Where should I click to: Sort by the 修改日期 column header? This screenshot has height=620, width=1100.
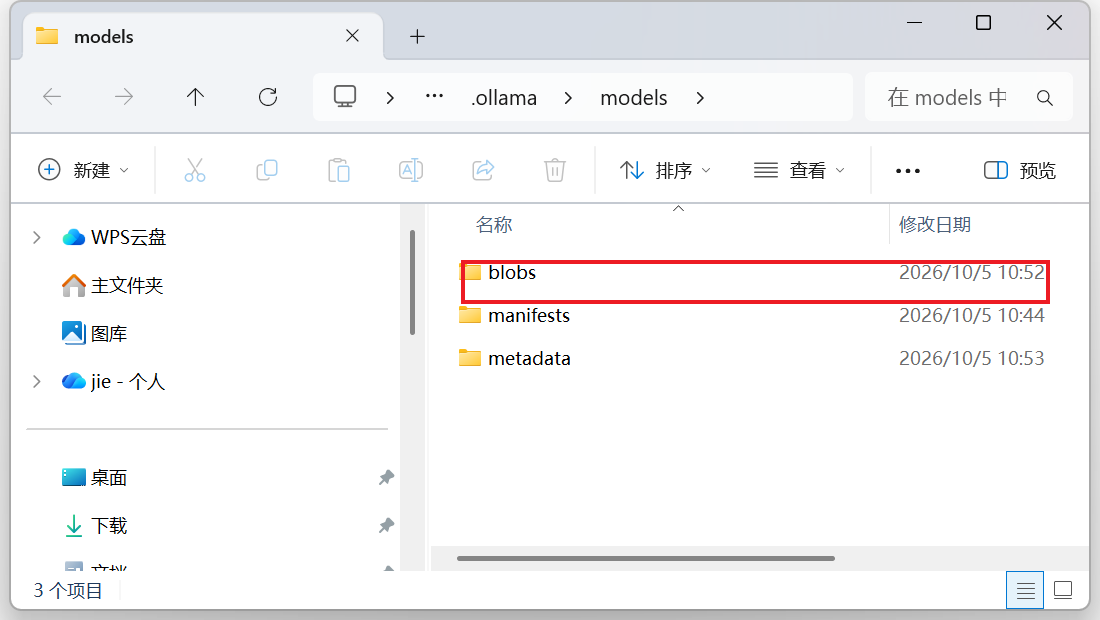934,224
